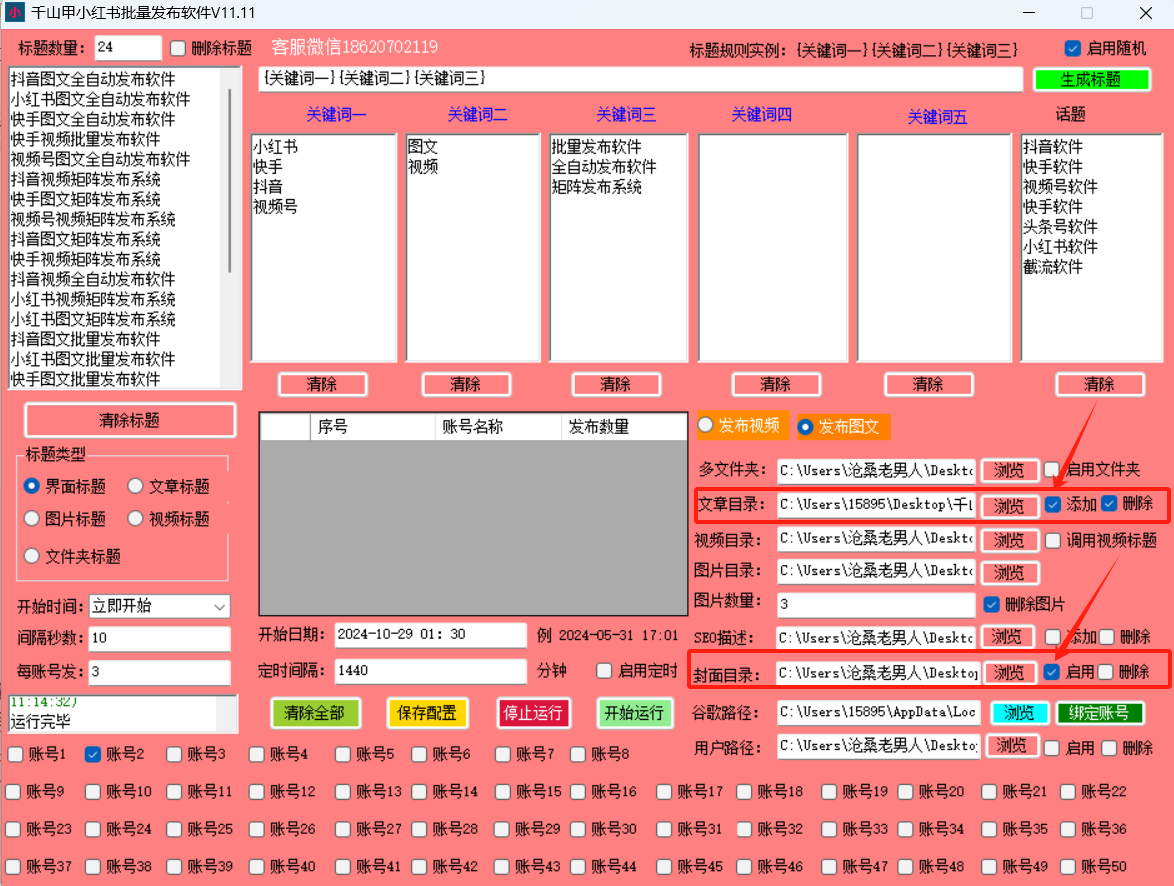Tick the 删除标题 checkbox
The height and width of the screenshot is (886, 1174).
click(x=178, y=49)
